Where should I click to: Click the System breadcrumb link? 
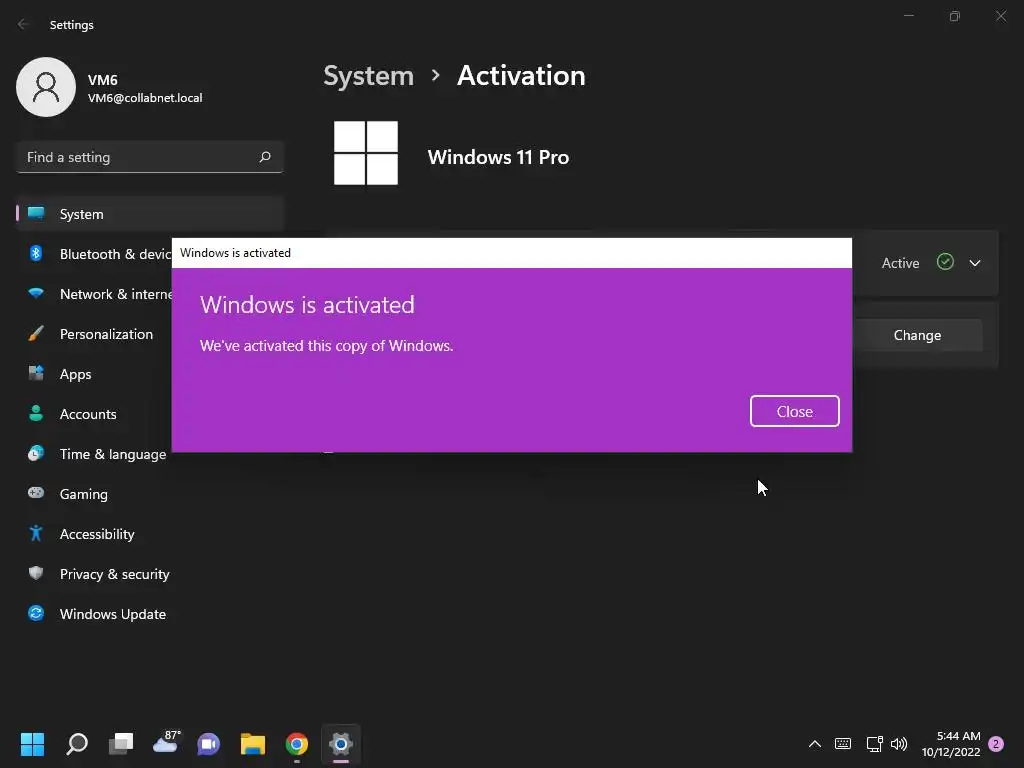click(x=368, y=76)
